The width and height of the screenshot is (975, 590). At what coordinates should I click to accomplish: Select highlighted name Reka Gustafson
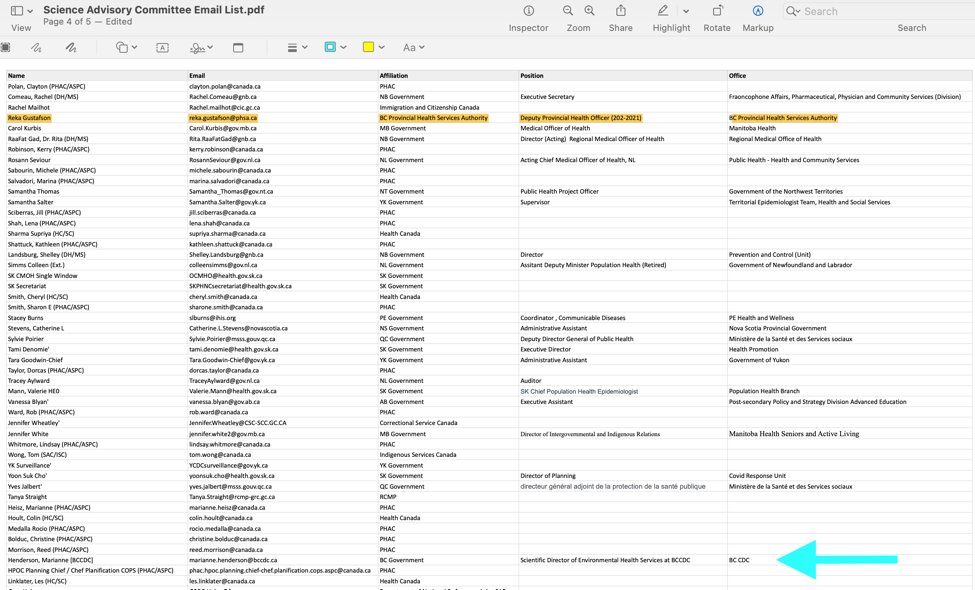(x=29, y=118)
